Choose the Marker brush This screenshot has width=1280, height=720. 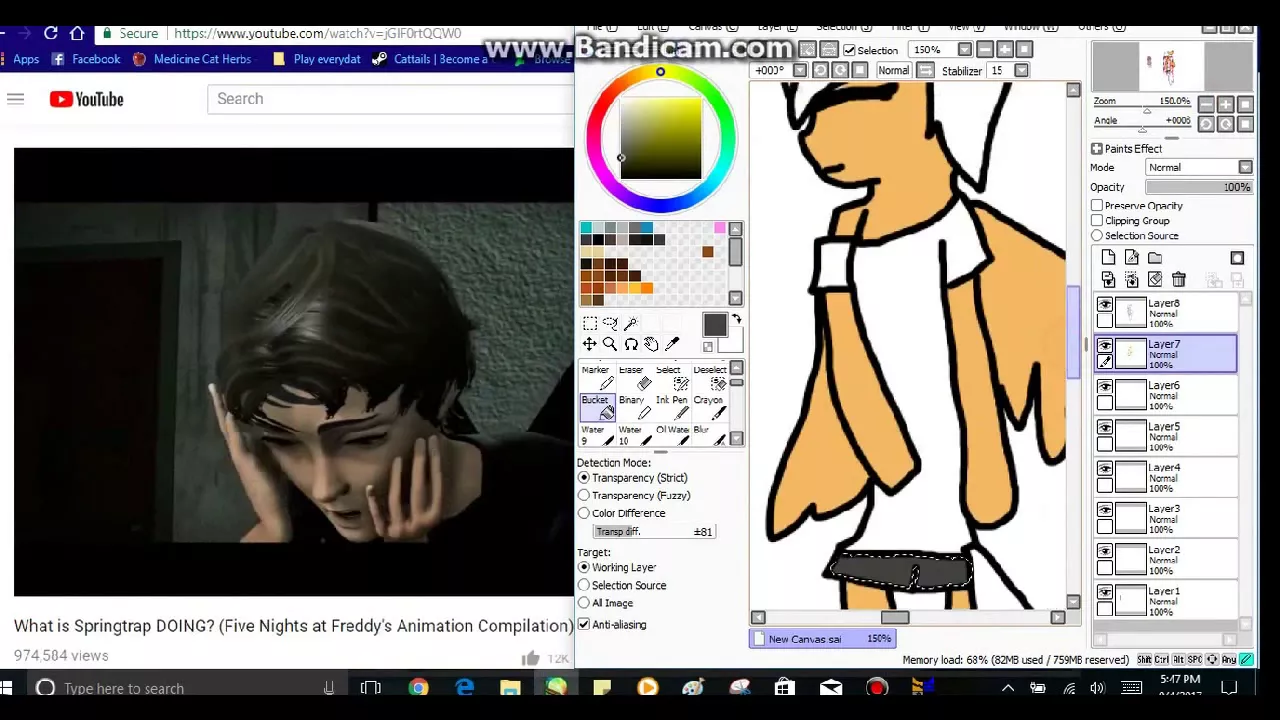(x=597, y=378)
